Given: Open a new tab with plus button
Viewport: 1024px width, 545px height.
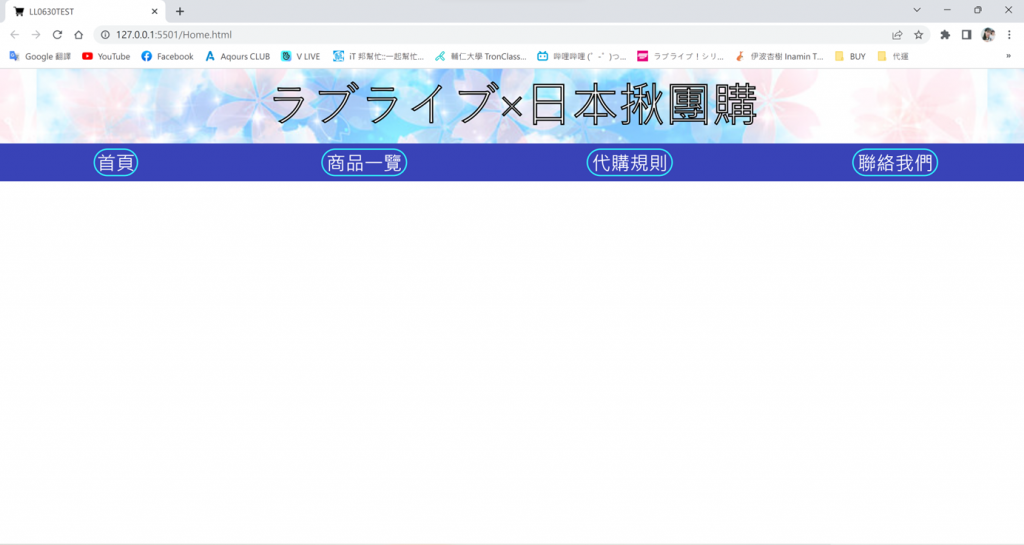Looking at the screenshot, I should coord(180,11).
